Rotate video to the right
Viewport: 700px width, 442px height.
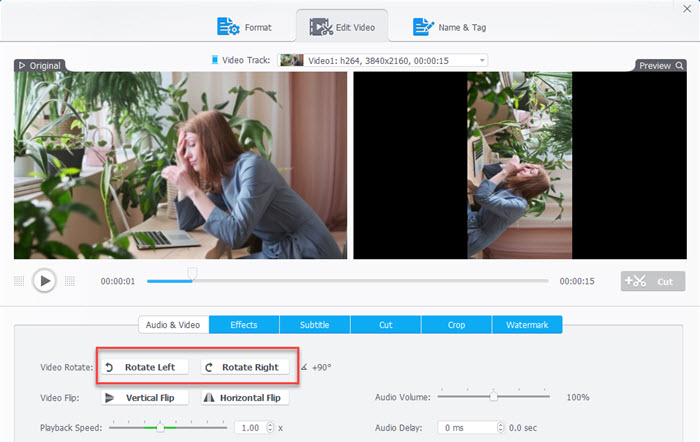tap(246, 367)
